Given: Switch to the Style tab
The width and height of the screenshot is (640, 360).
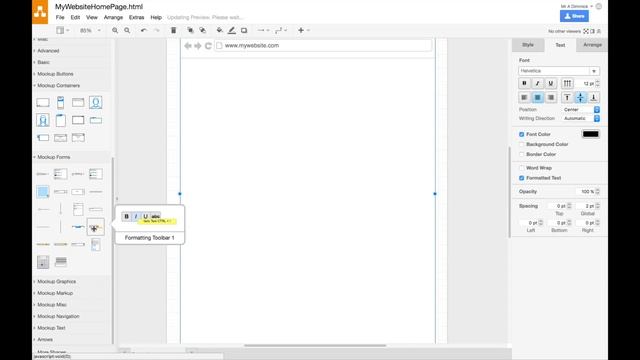Looking at the screenshot, I should coord(528,45).
